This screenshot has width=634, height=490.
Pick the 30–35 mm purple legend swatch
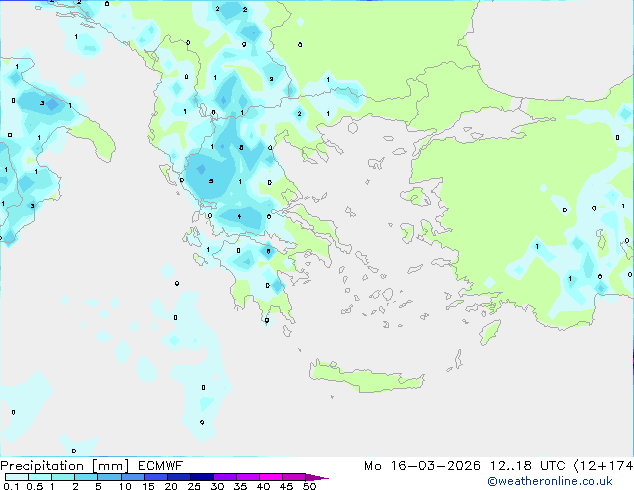pos(224,477)
